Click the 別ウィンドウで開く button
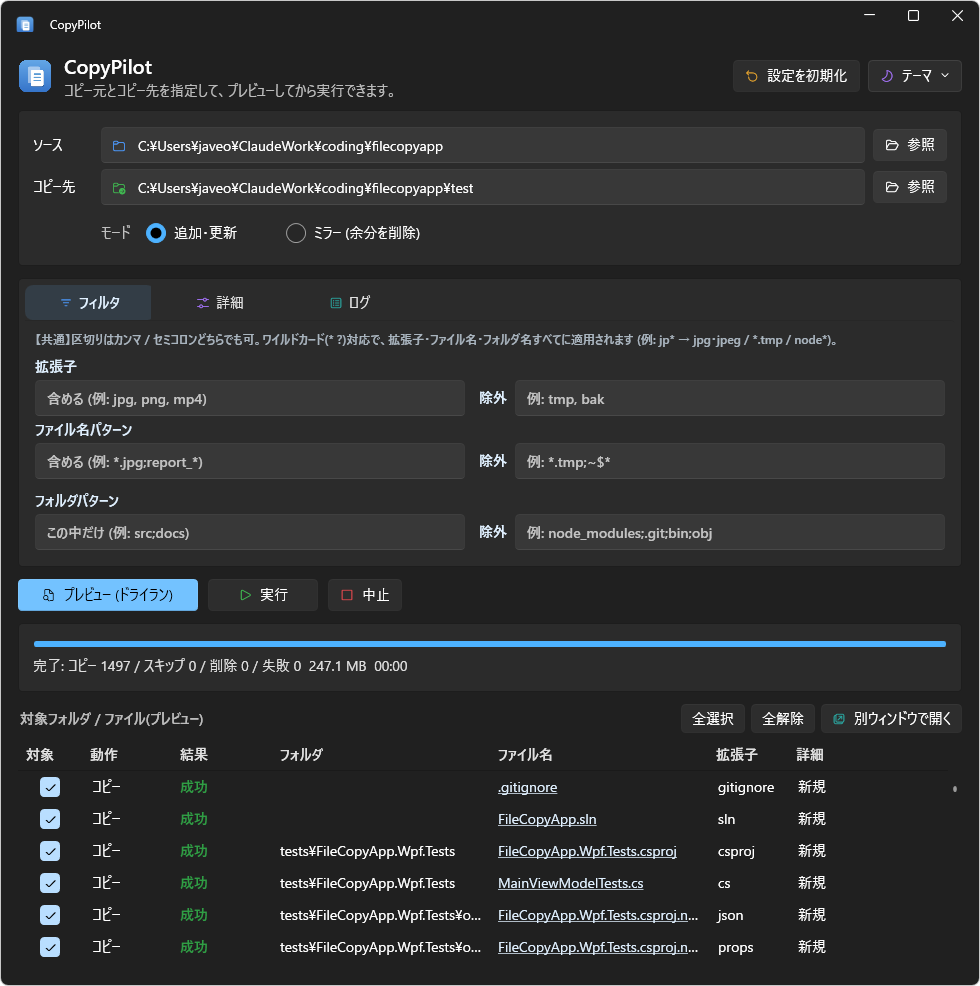The width and height of the screenshot is (980, 986). 891,719
